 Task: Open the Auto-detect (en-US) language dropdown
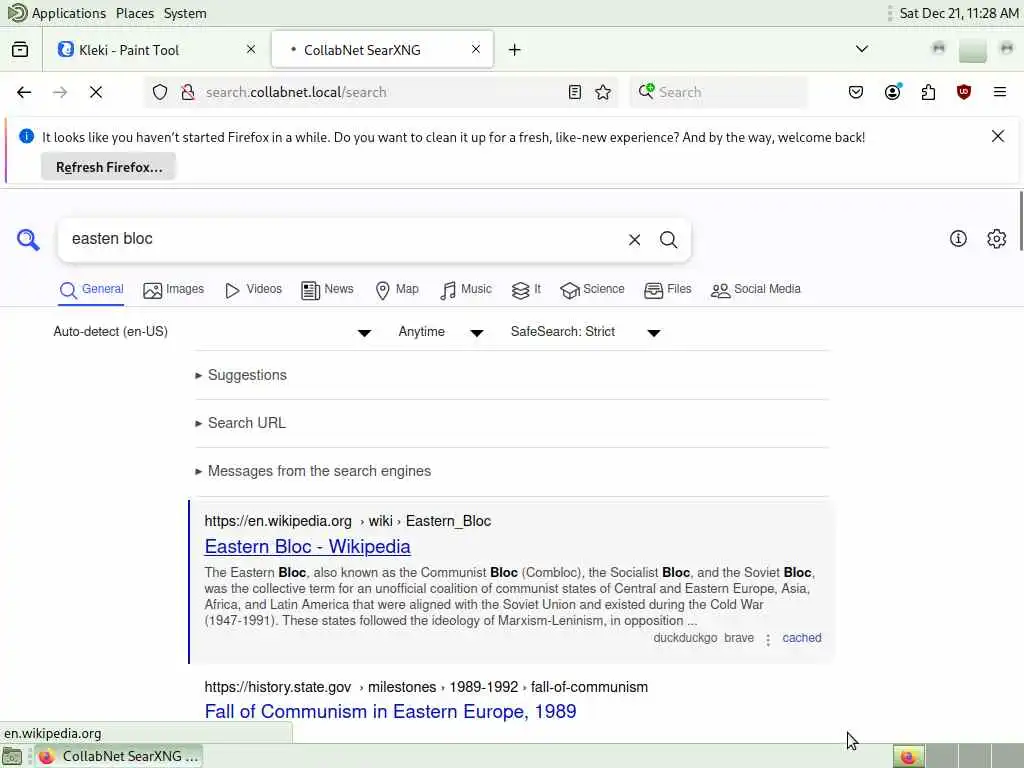pyautogui.click(x=212, y=332)
